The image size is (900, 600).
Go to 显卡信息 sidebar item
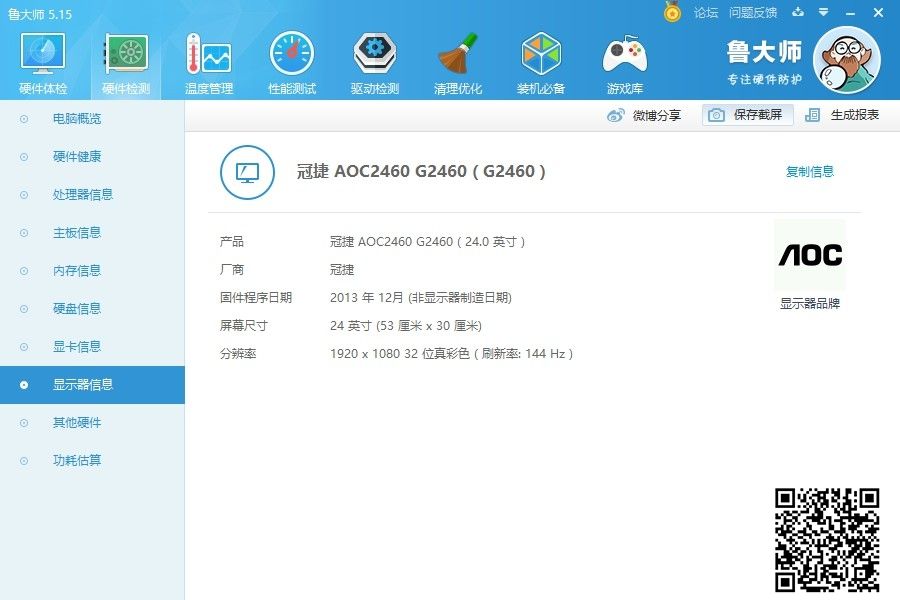point(77,347)
